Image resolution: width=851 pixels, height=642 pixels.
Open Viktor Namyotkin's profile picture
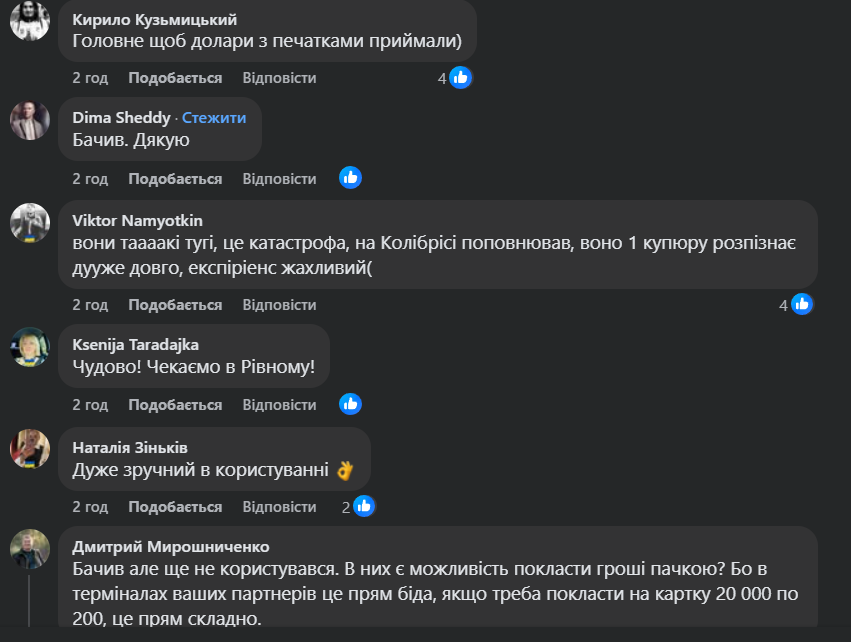coord(30,222)
